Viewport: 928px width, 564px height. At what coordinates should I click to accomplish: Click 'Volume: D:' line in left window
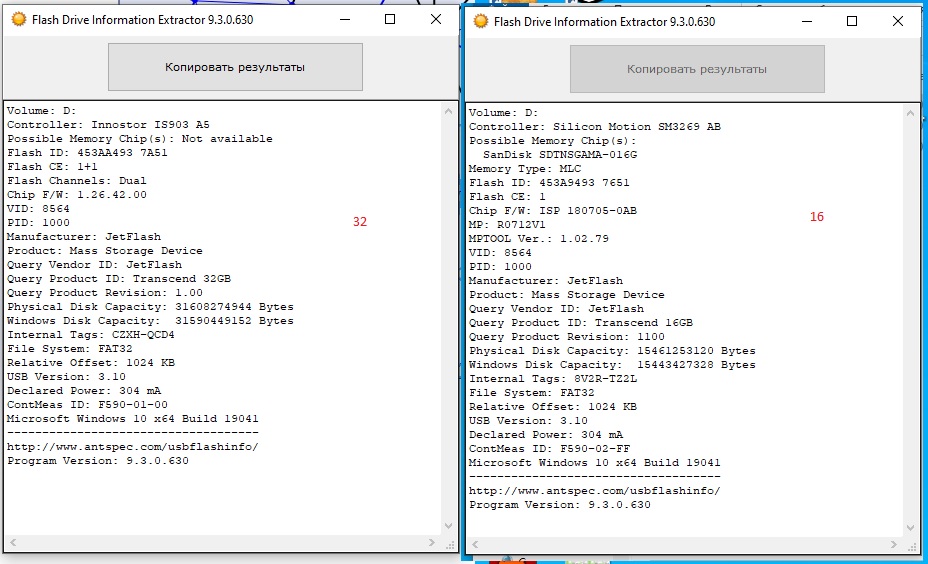tap(41, 111)
